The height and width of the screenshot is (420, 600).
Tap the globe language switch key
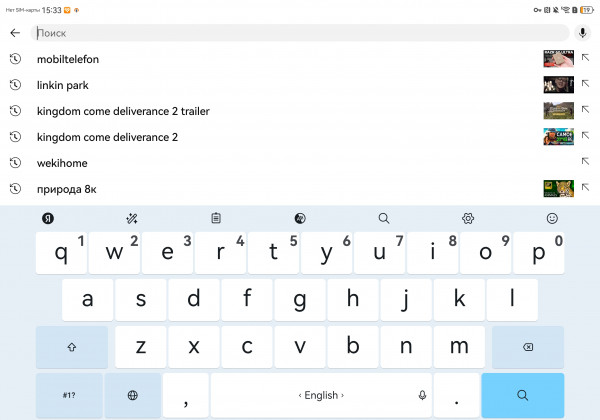click(133, 395)
